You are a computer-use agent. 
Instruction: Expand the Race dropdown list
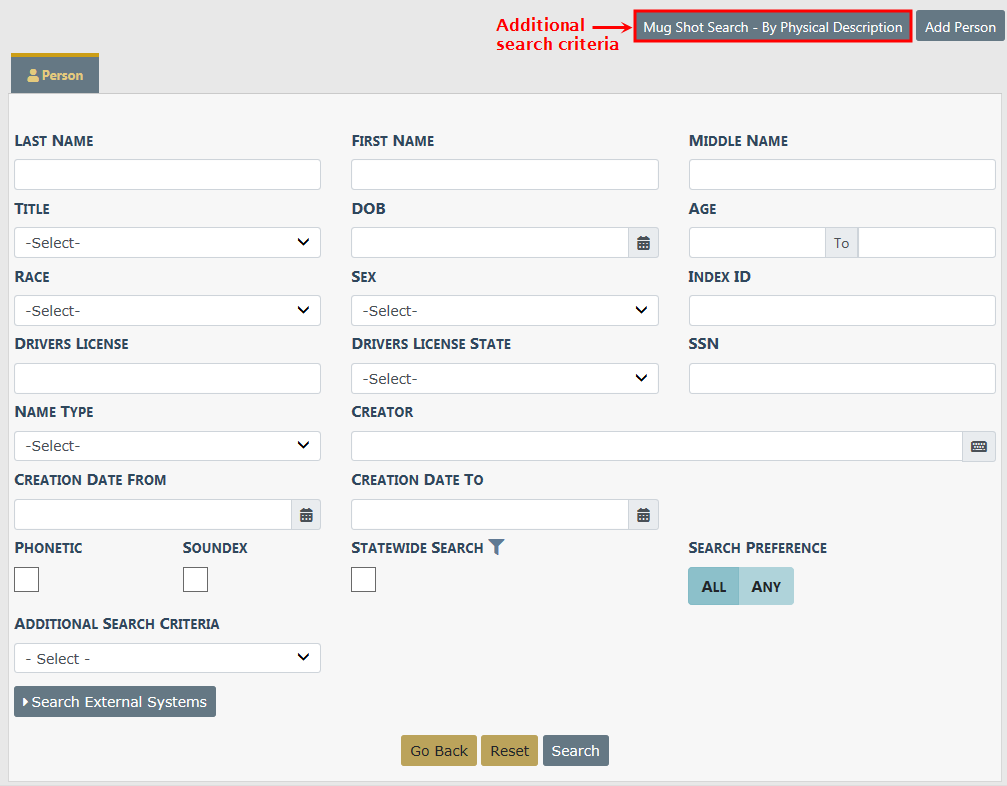click(167, 311)
